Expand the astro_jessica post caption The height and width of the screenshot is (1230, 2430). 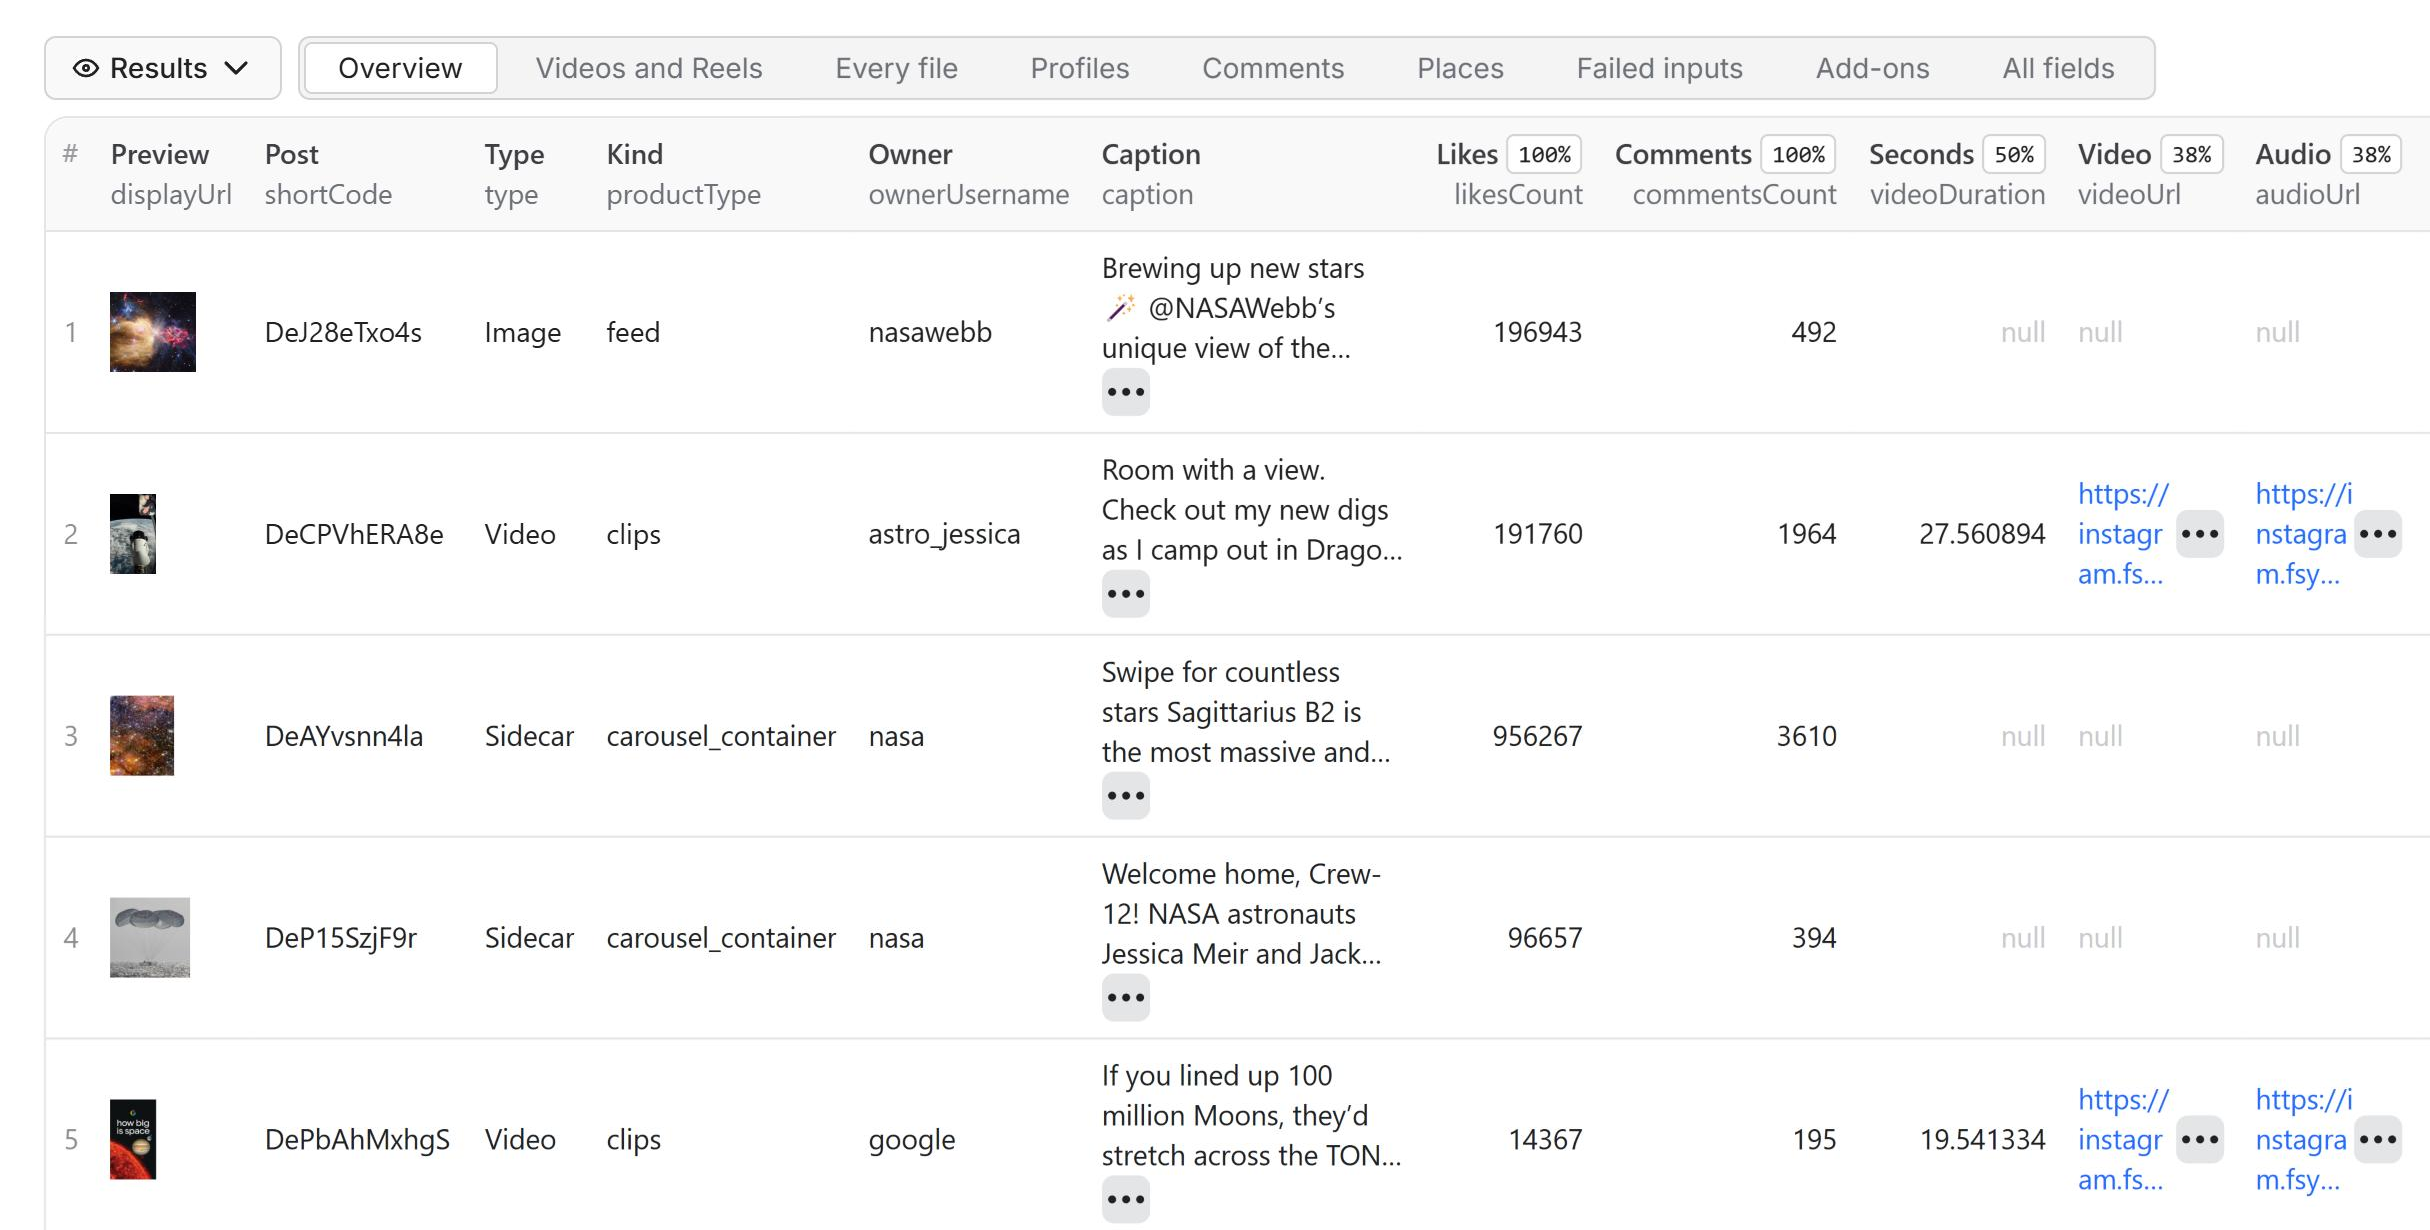pyautogui.click(x=1126, y=594)
